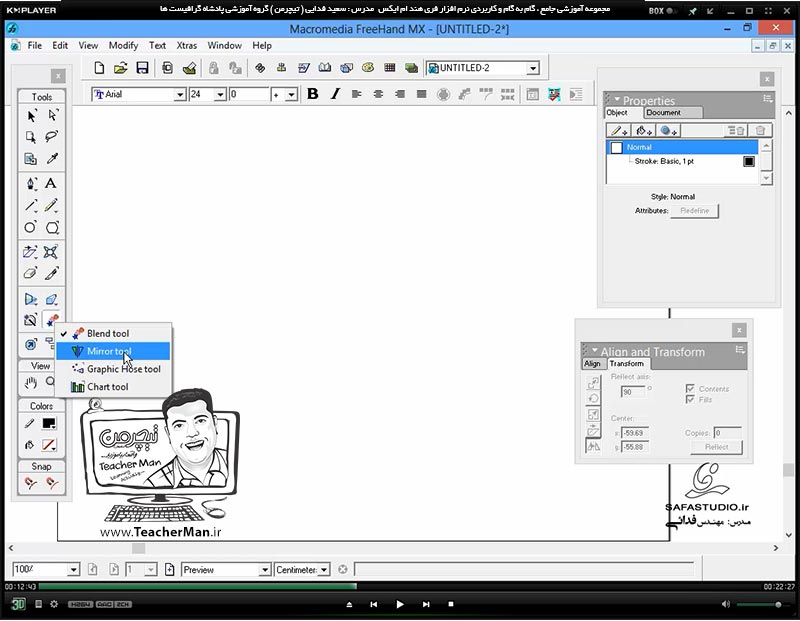Click the Reflect icon in Transform panel
800x621 pixels.
click(x=593, y=446)
